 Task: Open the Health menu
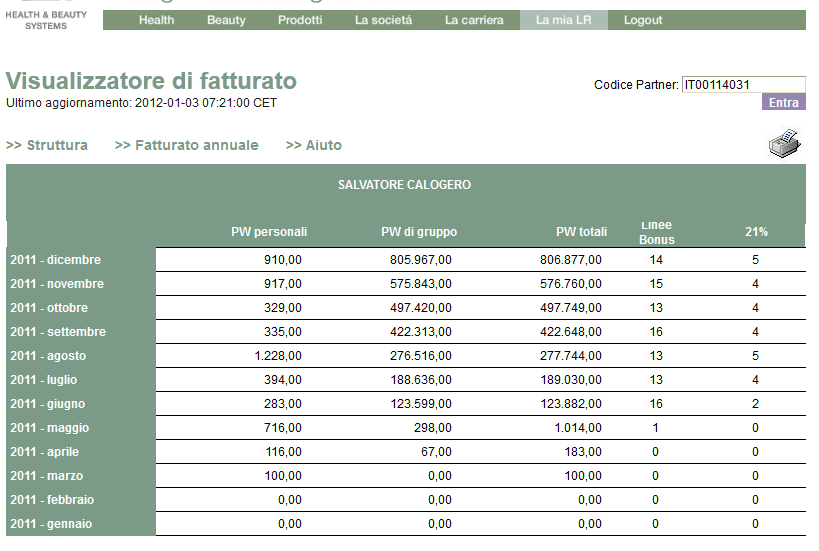[156, 20]
